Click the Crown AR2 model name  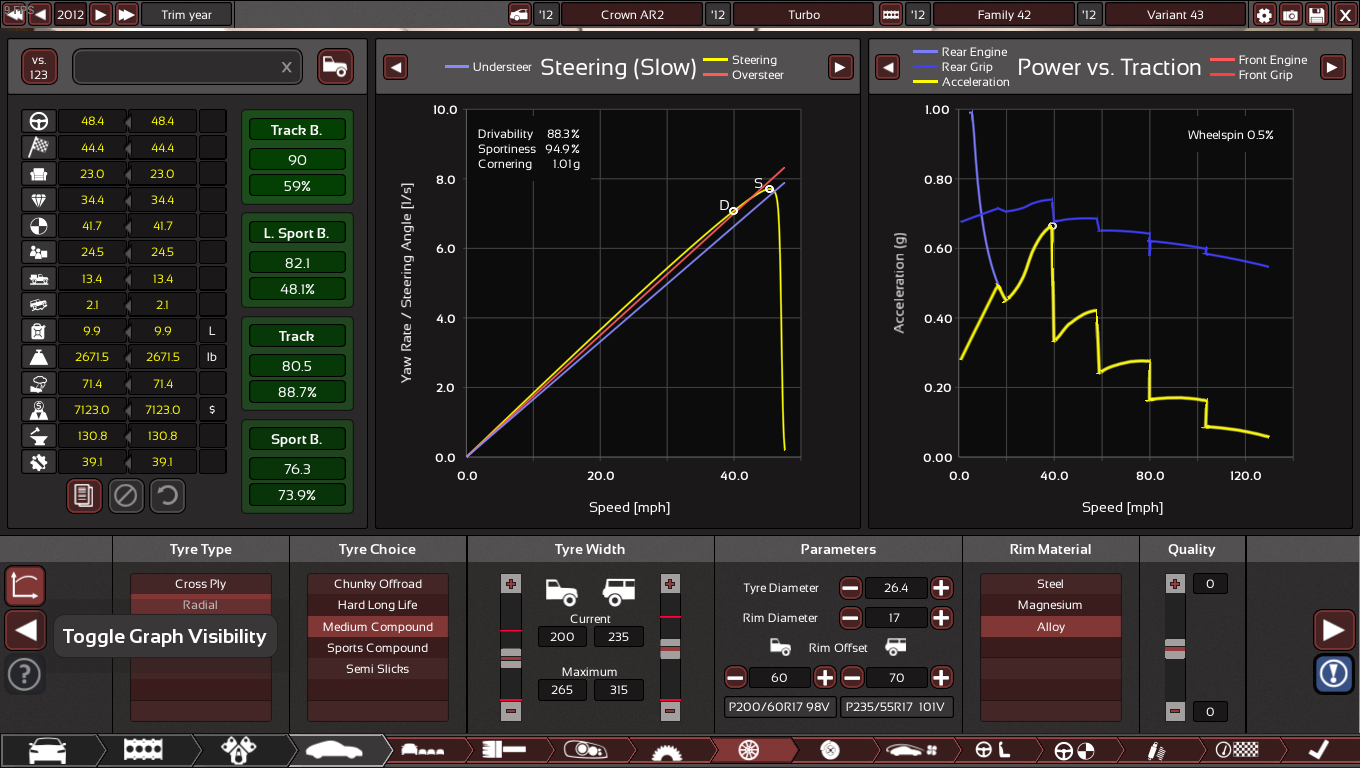tap(632, 15)
